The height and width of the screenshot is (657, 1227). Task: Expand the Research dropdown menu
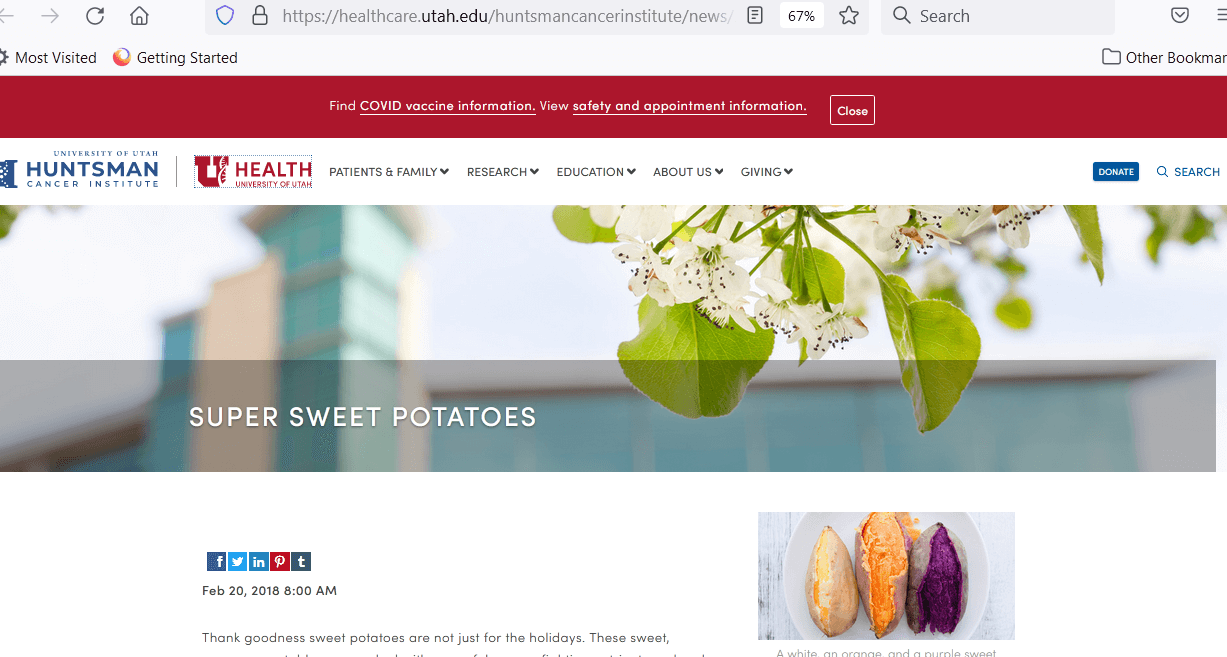coord(503,172)
